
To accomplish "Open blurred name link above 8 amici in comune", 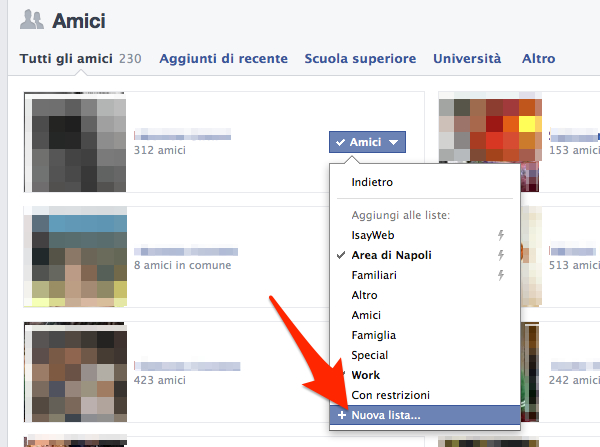I will click(x=186, y=251).
